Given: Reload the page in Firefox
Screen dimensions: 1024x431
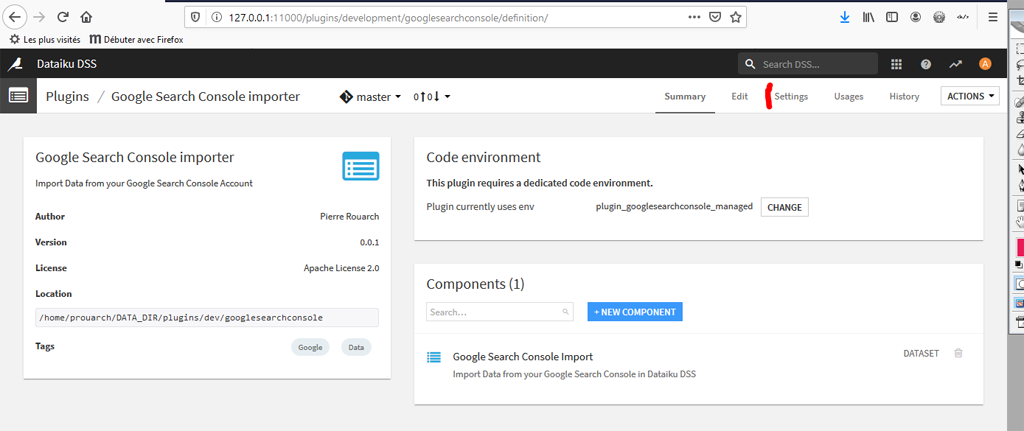Looking at the screenshot, I should pyautogui.click(x=63, y=18).
